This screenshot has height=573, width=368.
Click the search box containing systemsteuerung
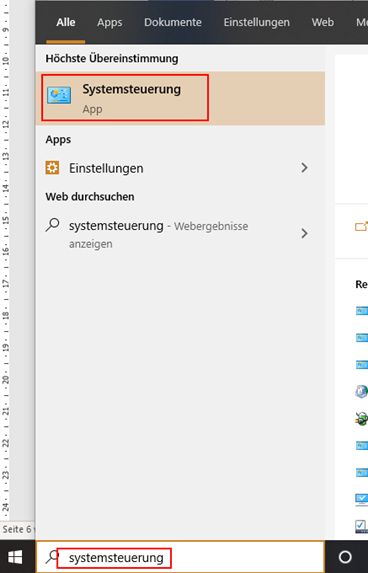(x=180, y=557)
